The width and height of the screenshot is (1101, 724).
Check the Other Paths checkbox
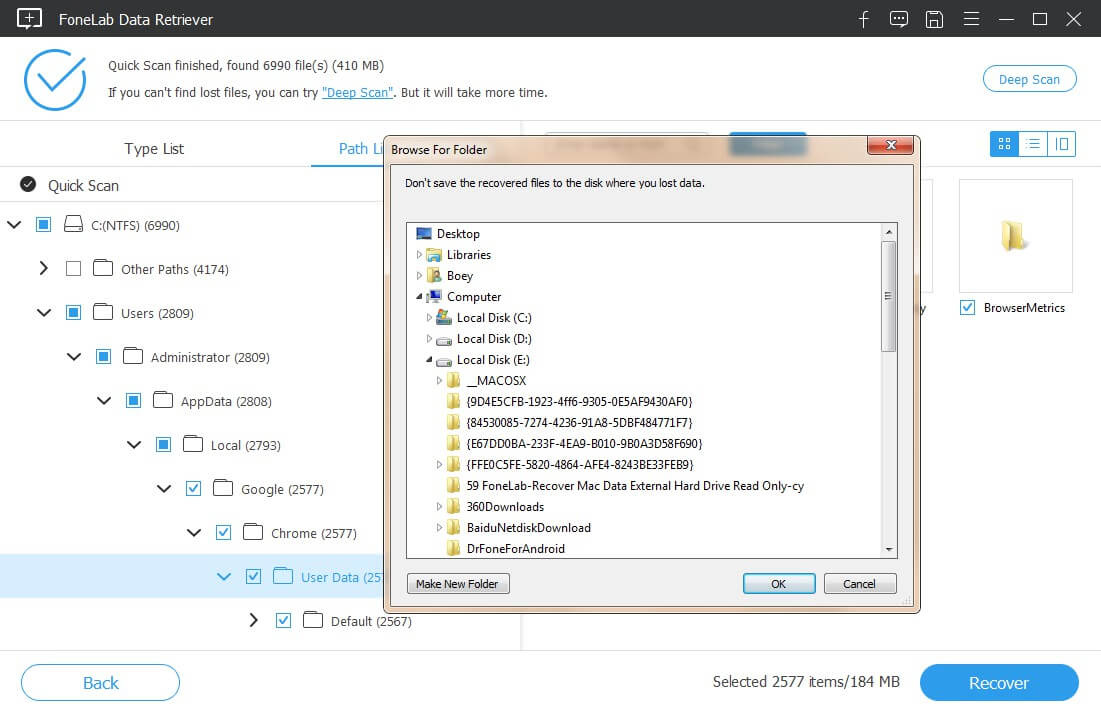point(73,269)
